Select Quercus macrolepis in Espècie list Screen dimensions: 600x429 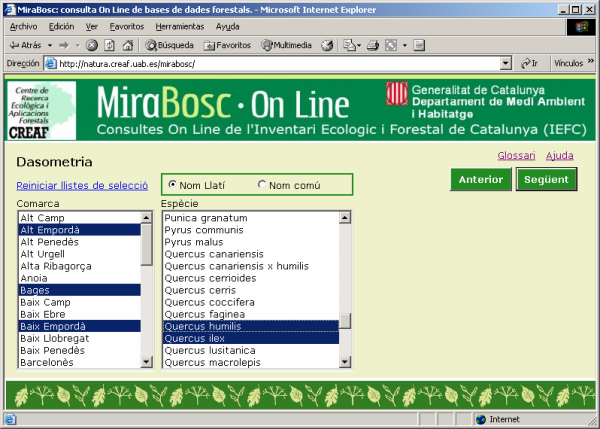pos(251,362)
